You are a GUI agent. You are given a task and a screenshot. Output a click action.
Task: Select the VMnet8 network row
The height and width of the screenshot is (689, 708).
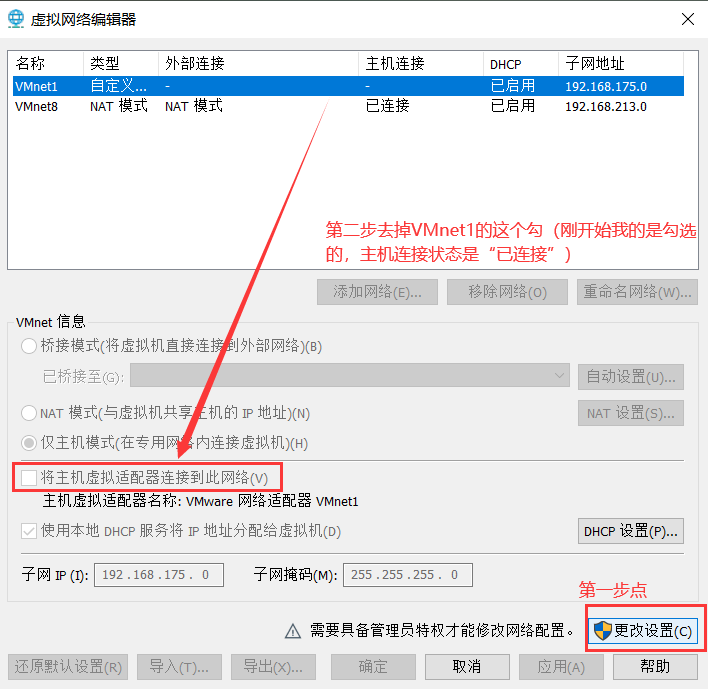pos(348,107)
